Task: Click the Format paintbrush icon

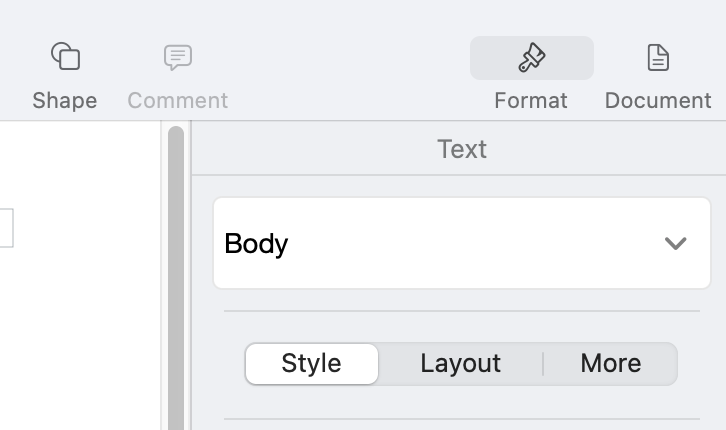Action: pyautogui.click(x=531, y=58)
